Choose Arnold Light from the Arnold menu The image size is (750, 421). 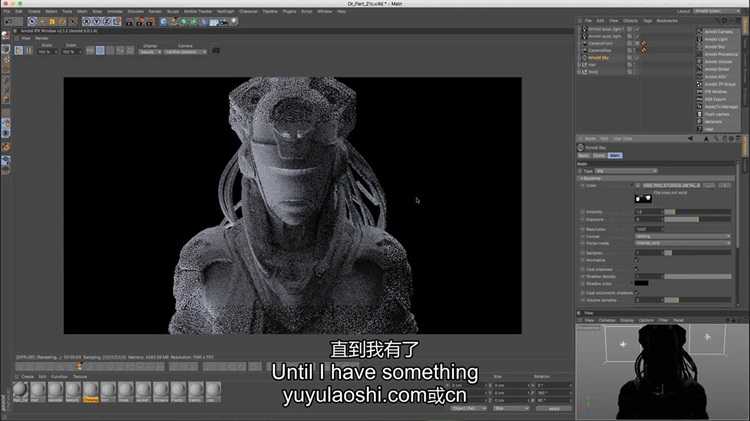click(x=716, y=39)
